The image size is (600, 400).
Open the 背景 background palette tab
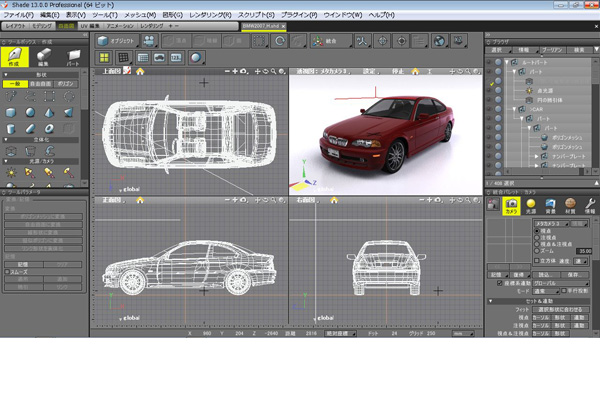click(550, 206)
